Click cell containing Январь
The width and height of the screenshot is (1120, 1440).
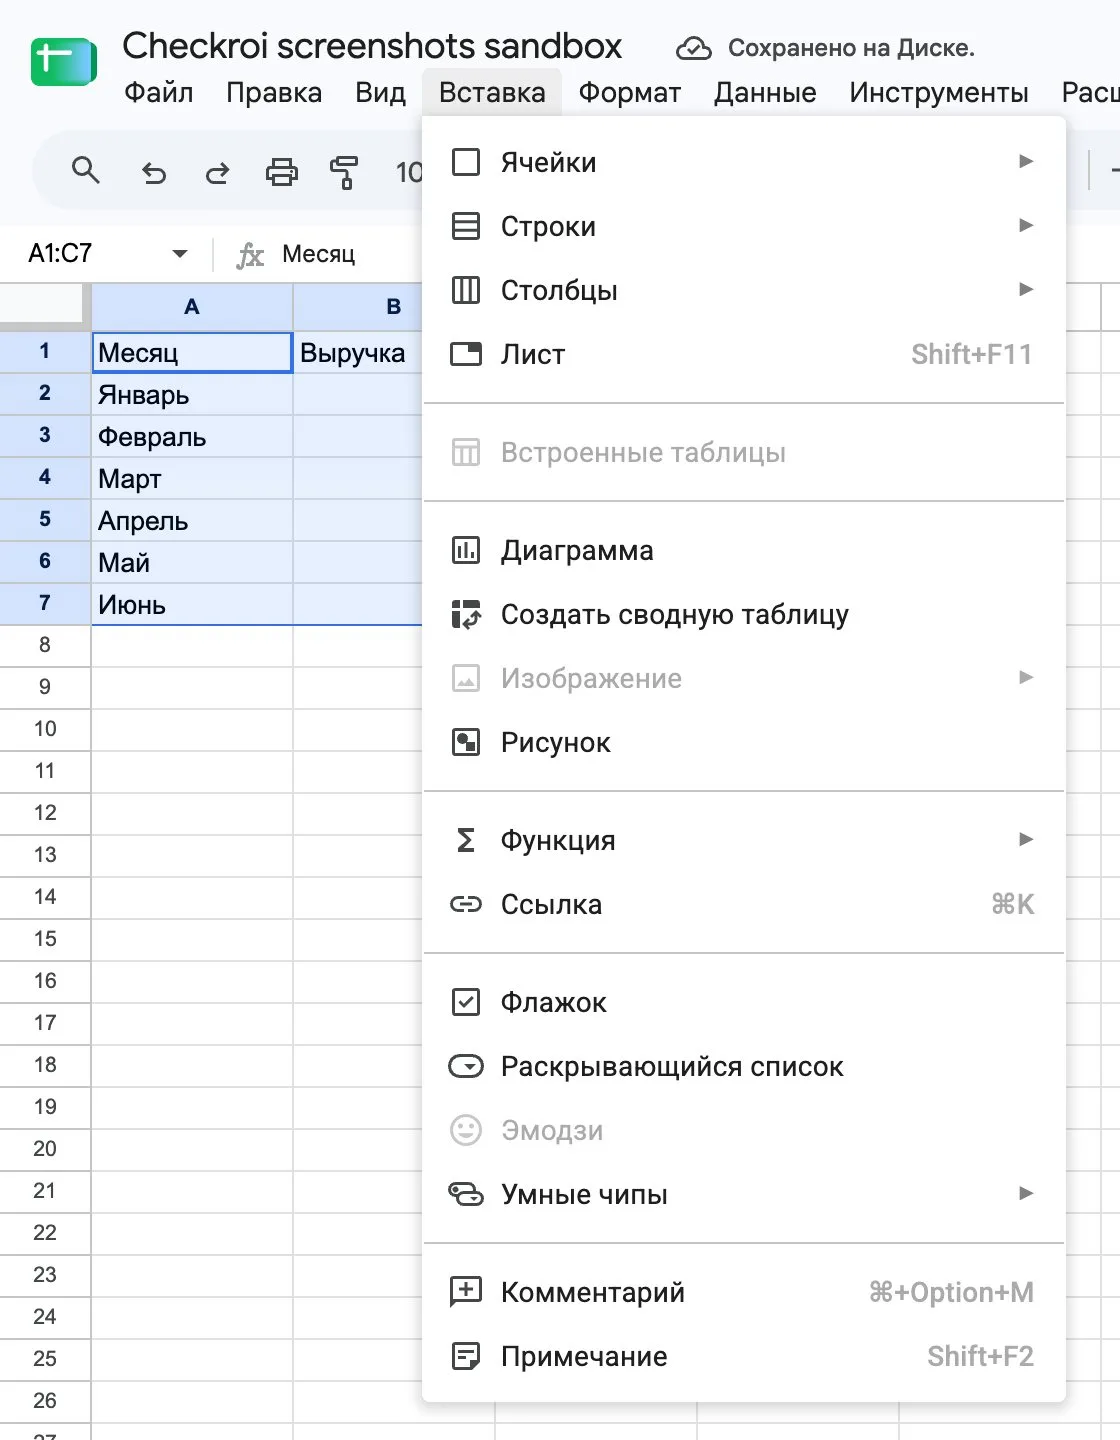[192, 394]
